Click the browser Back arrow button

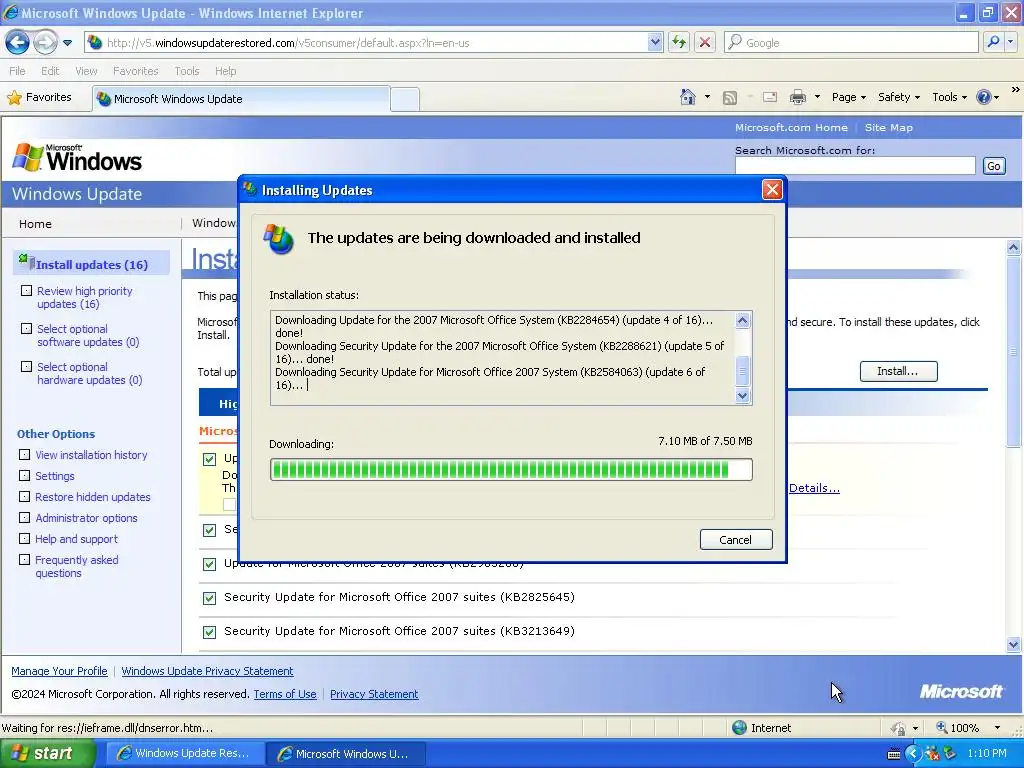coord(17,43)
